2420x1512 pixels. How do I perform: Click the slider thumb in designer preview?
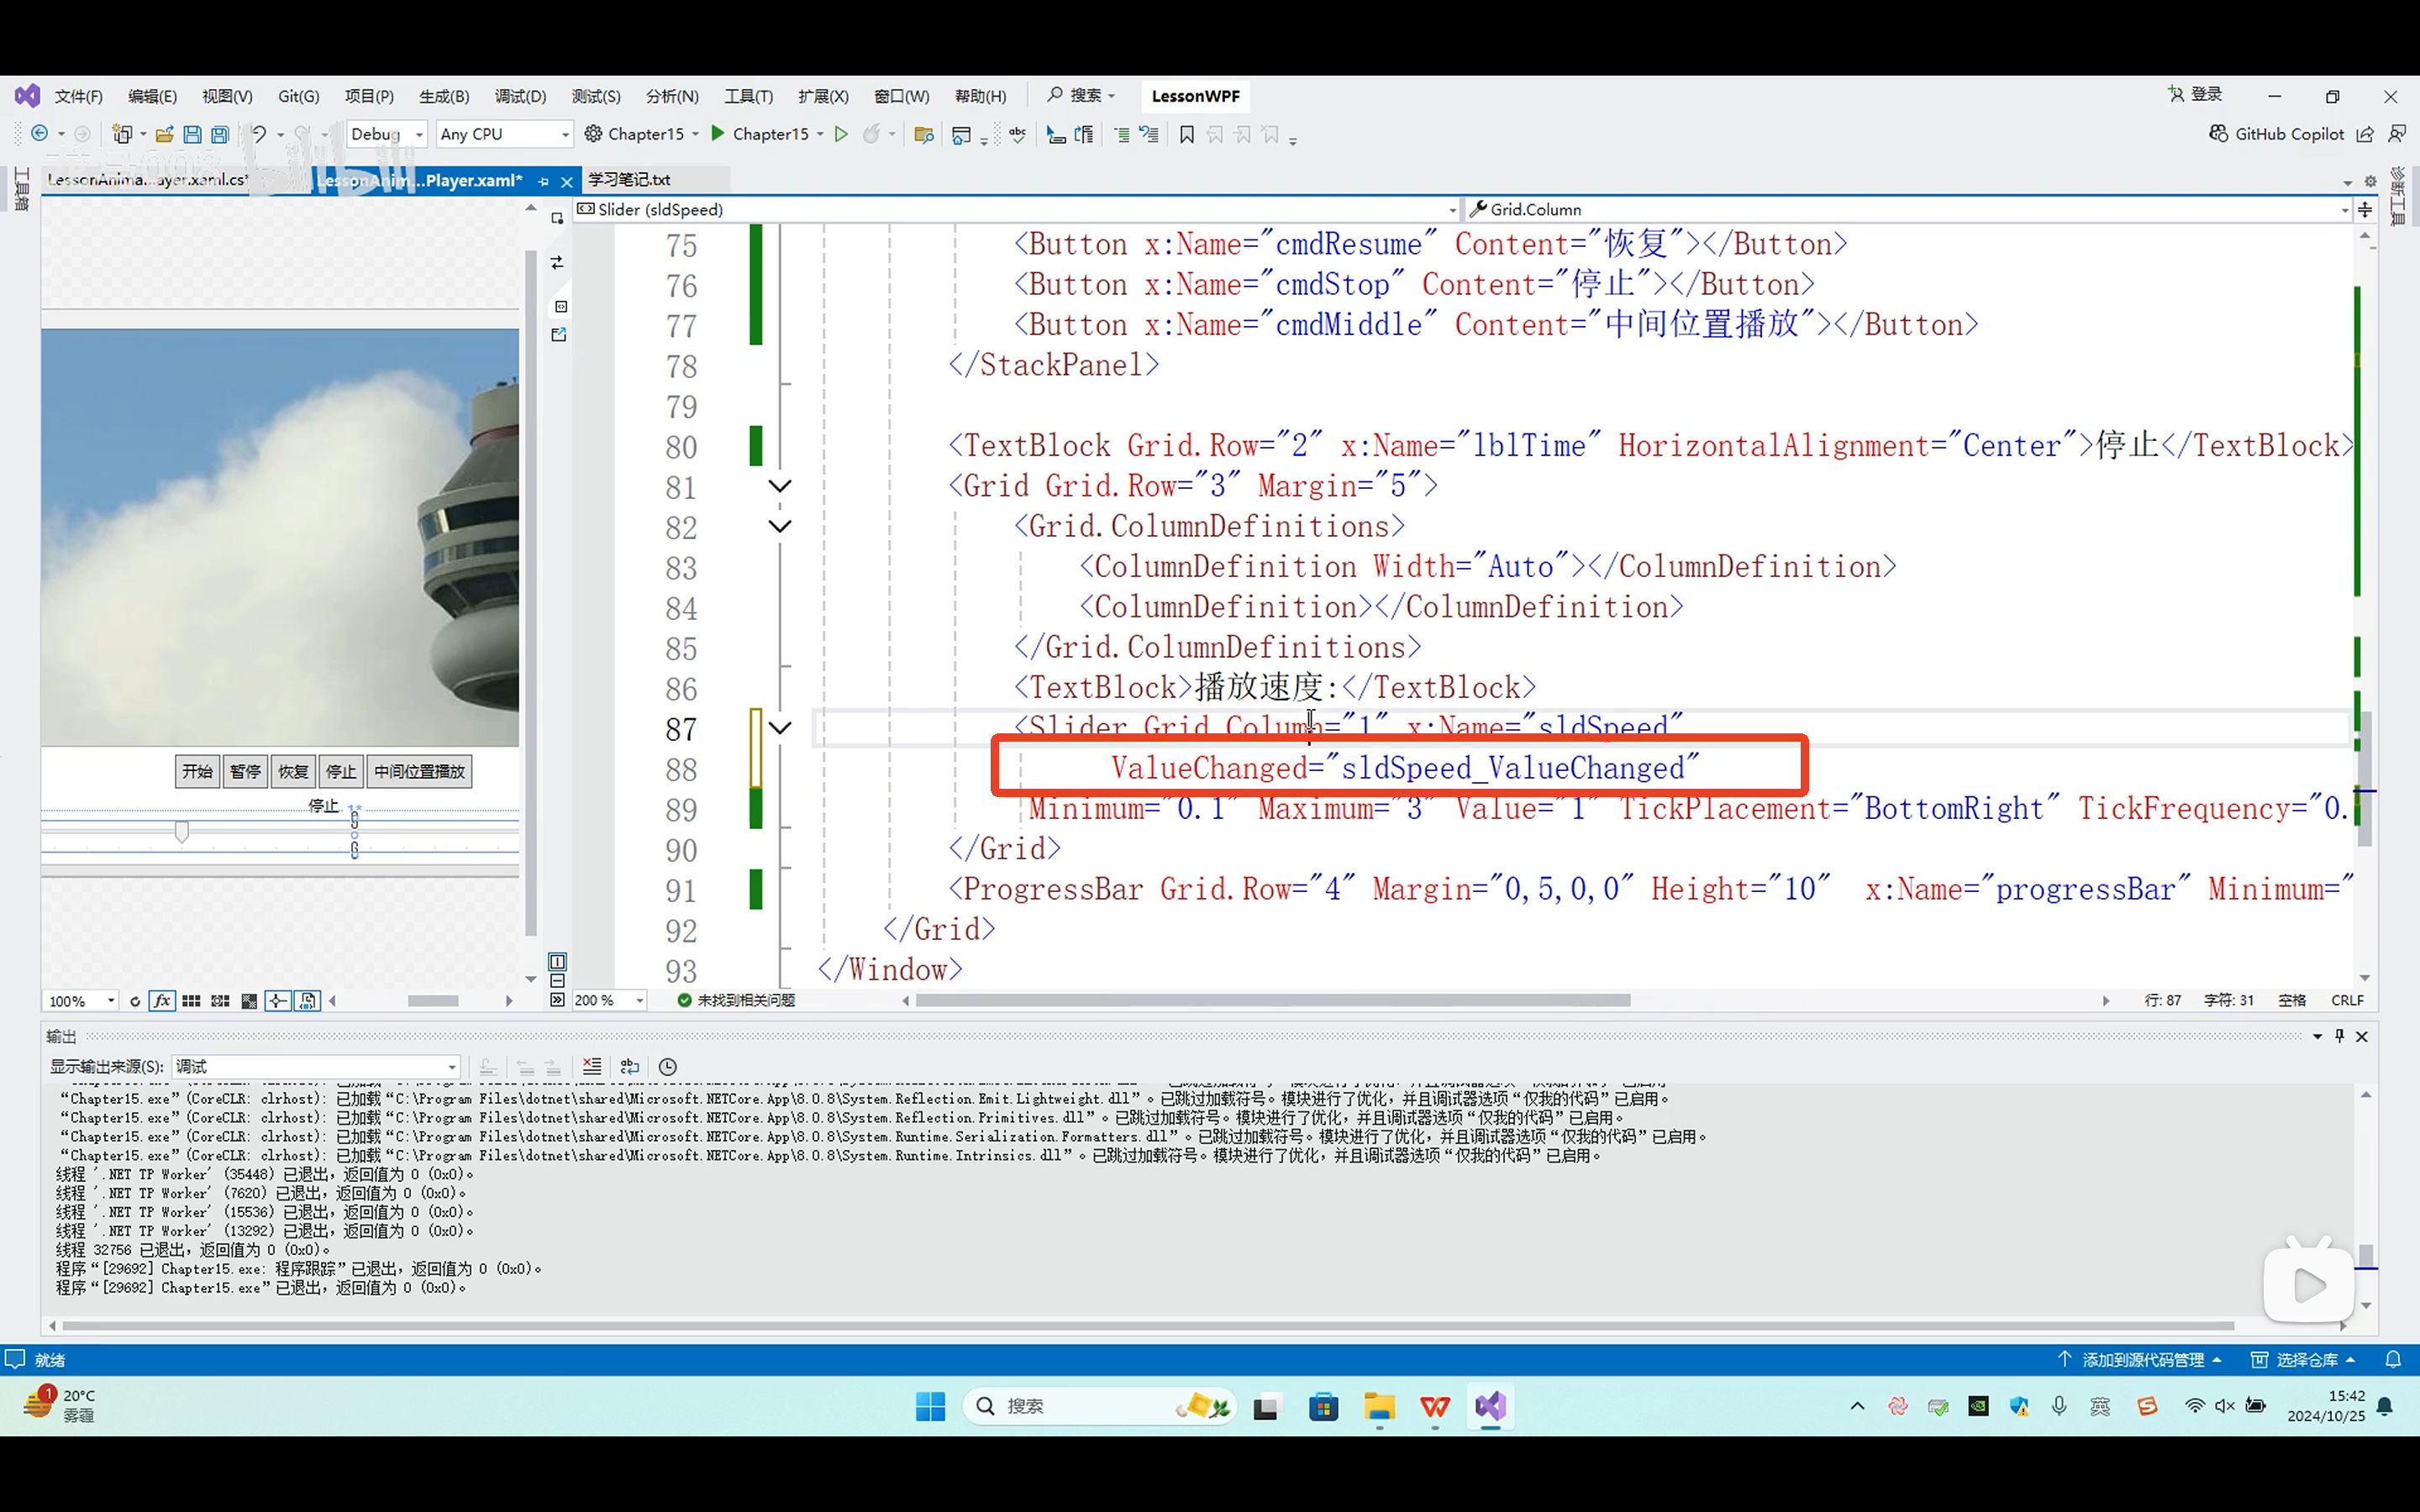click(182, 832)
